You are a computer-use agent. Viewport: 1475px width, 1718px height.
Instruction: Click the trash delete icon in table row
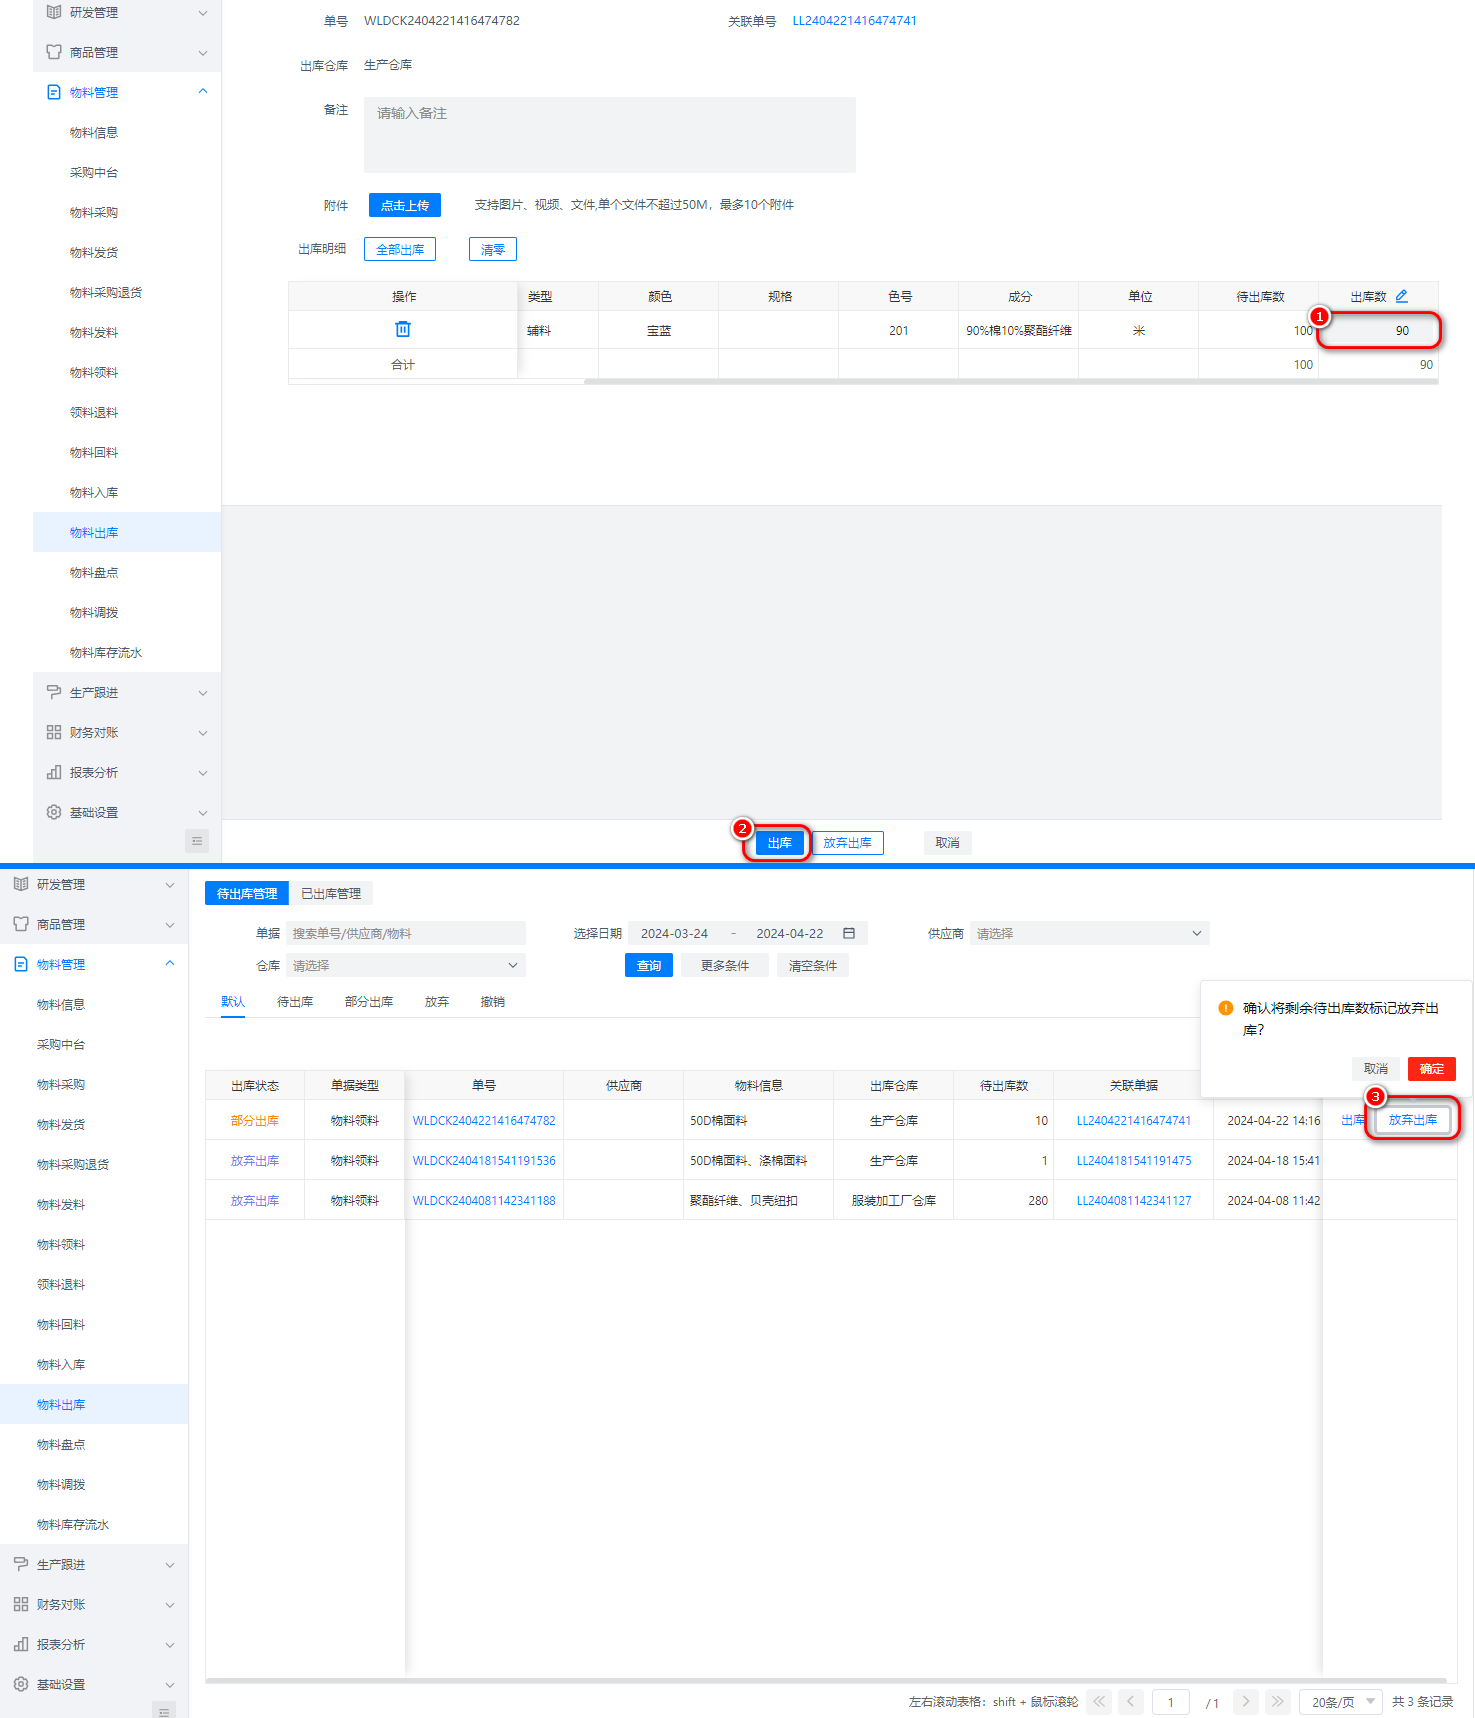click(403, 329)
